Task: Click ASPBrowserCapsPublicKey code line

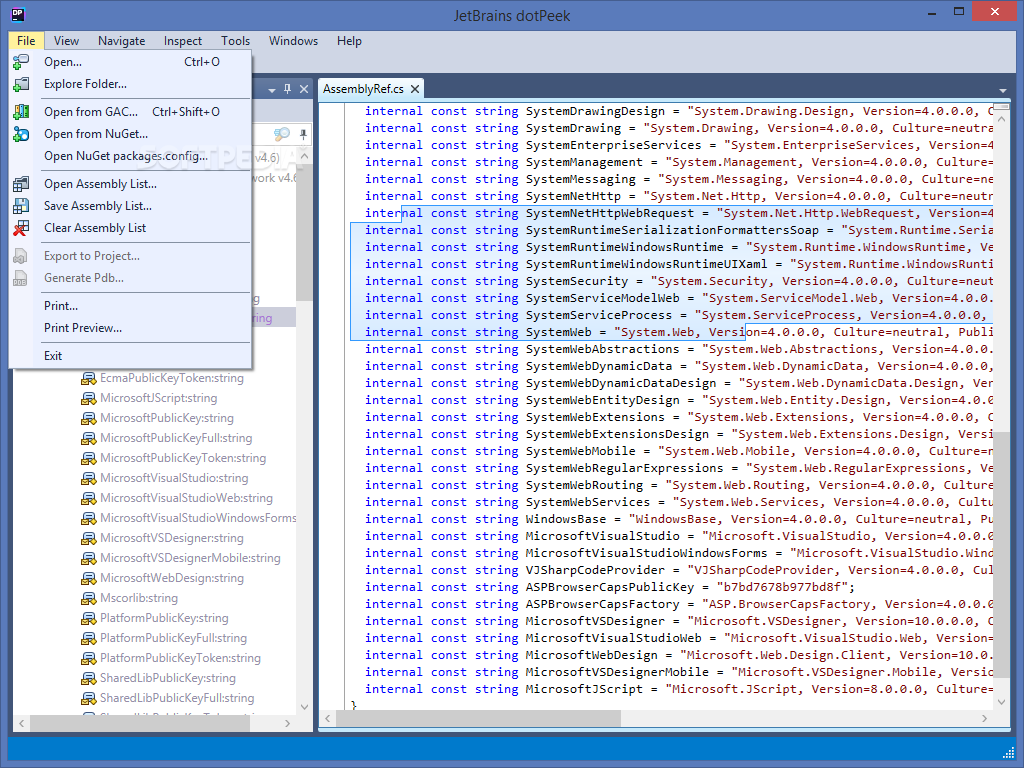Action: click(609, 587)
